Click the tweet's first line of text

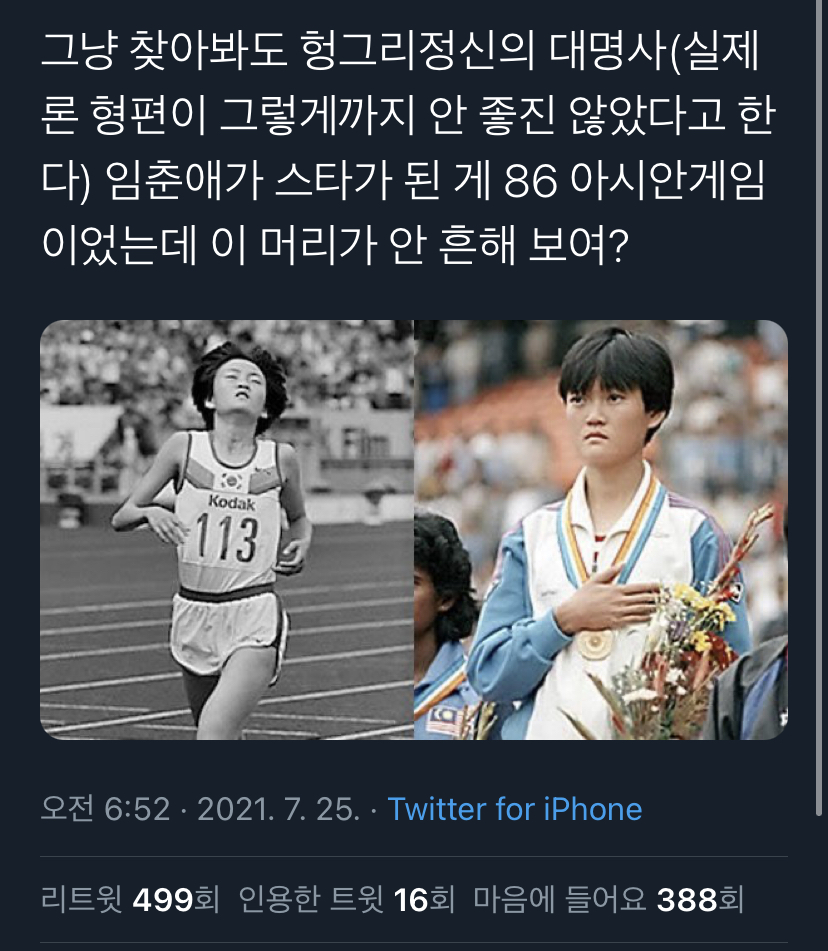(x=400, y=50)
